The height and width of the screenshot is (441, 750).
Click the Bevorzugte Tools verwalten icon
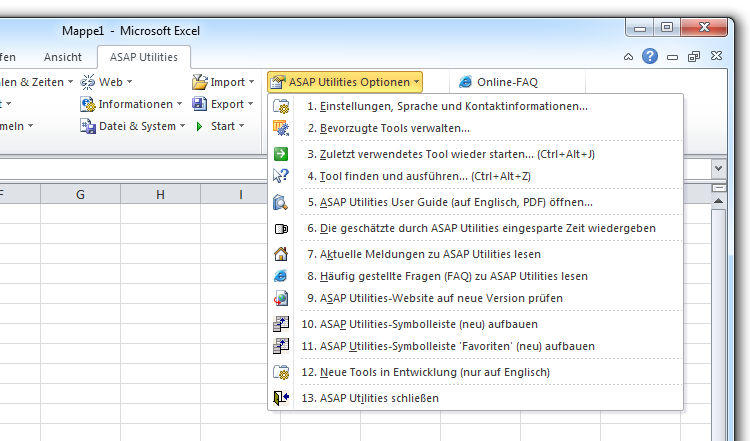tap(281, 128)
